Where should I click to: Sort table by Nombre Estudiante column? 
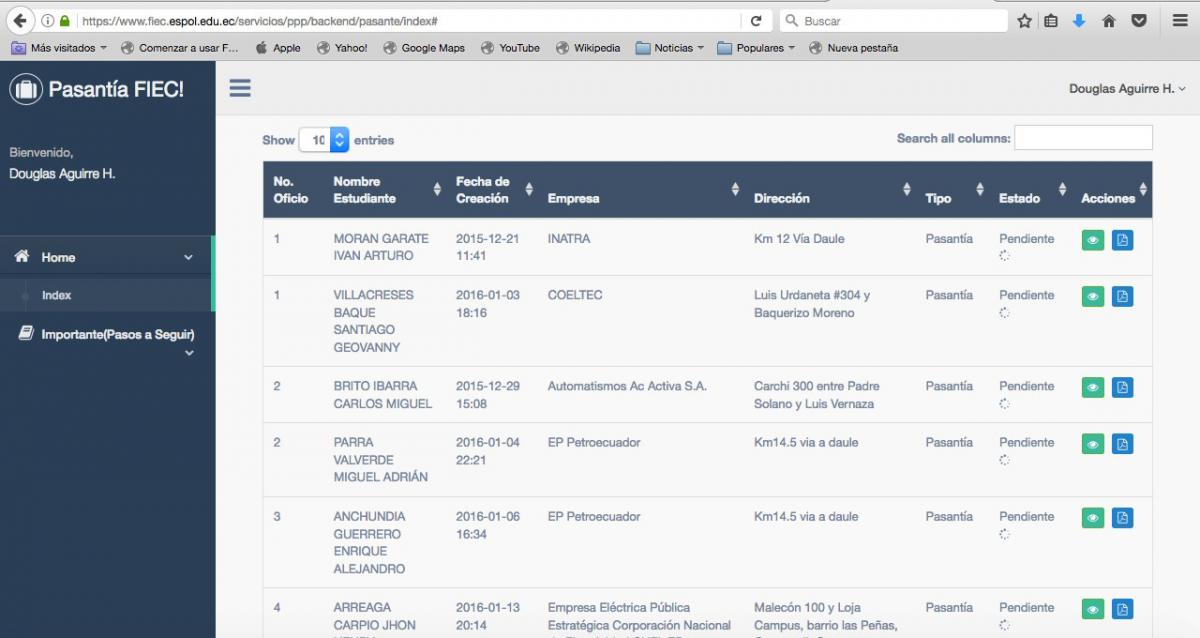(387, 190)
